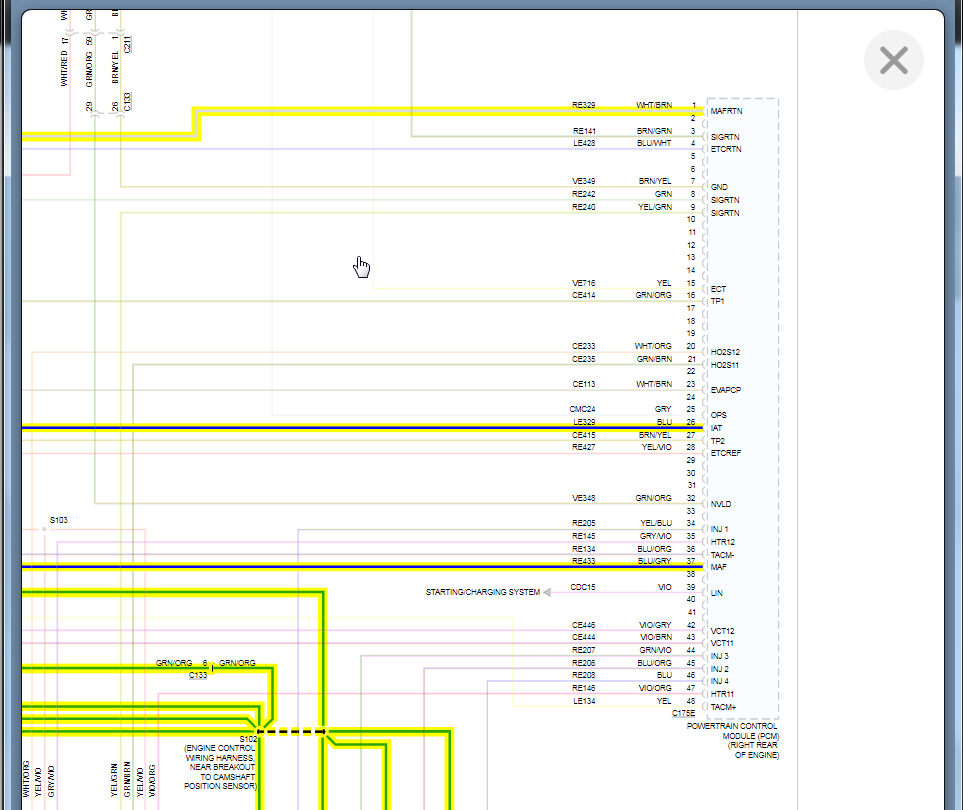The image size is (963, 810).
Task: Open the vertical C211 connector link
Action: coord(127,44)
